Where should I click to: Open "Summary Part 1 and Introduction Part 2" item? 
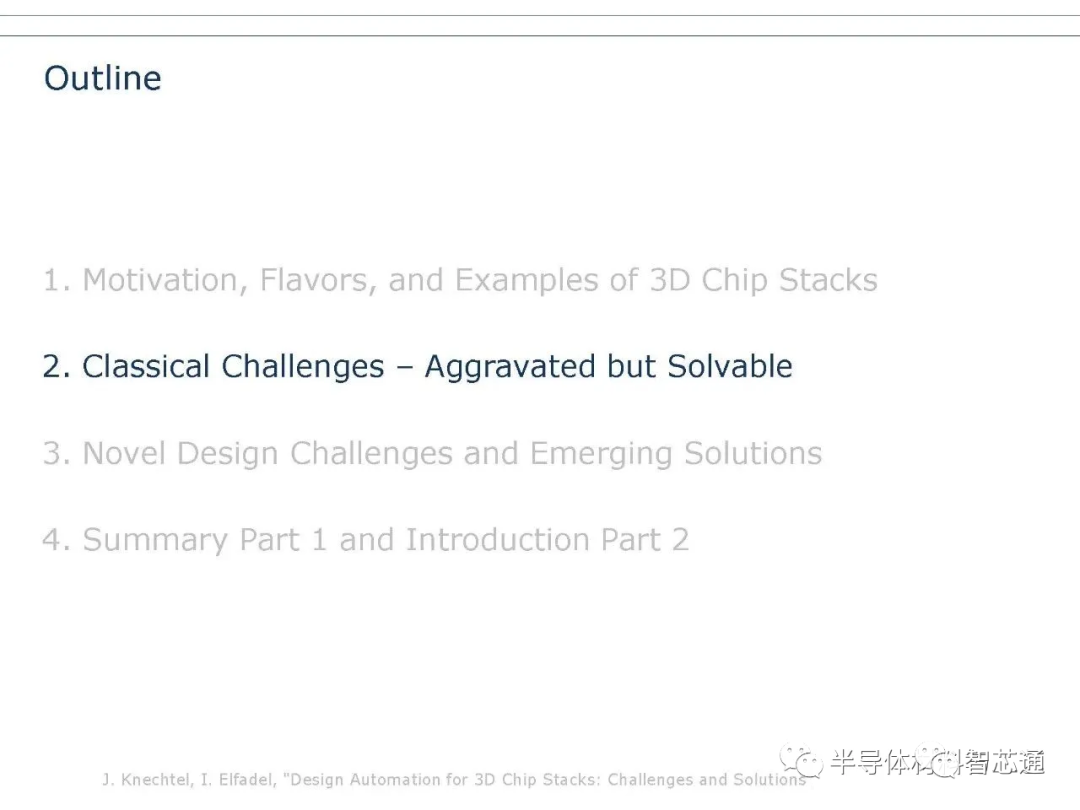(x=366, y=540)
